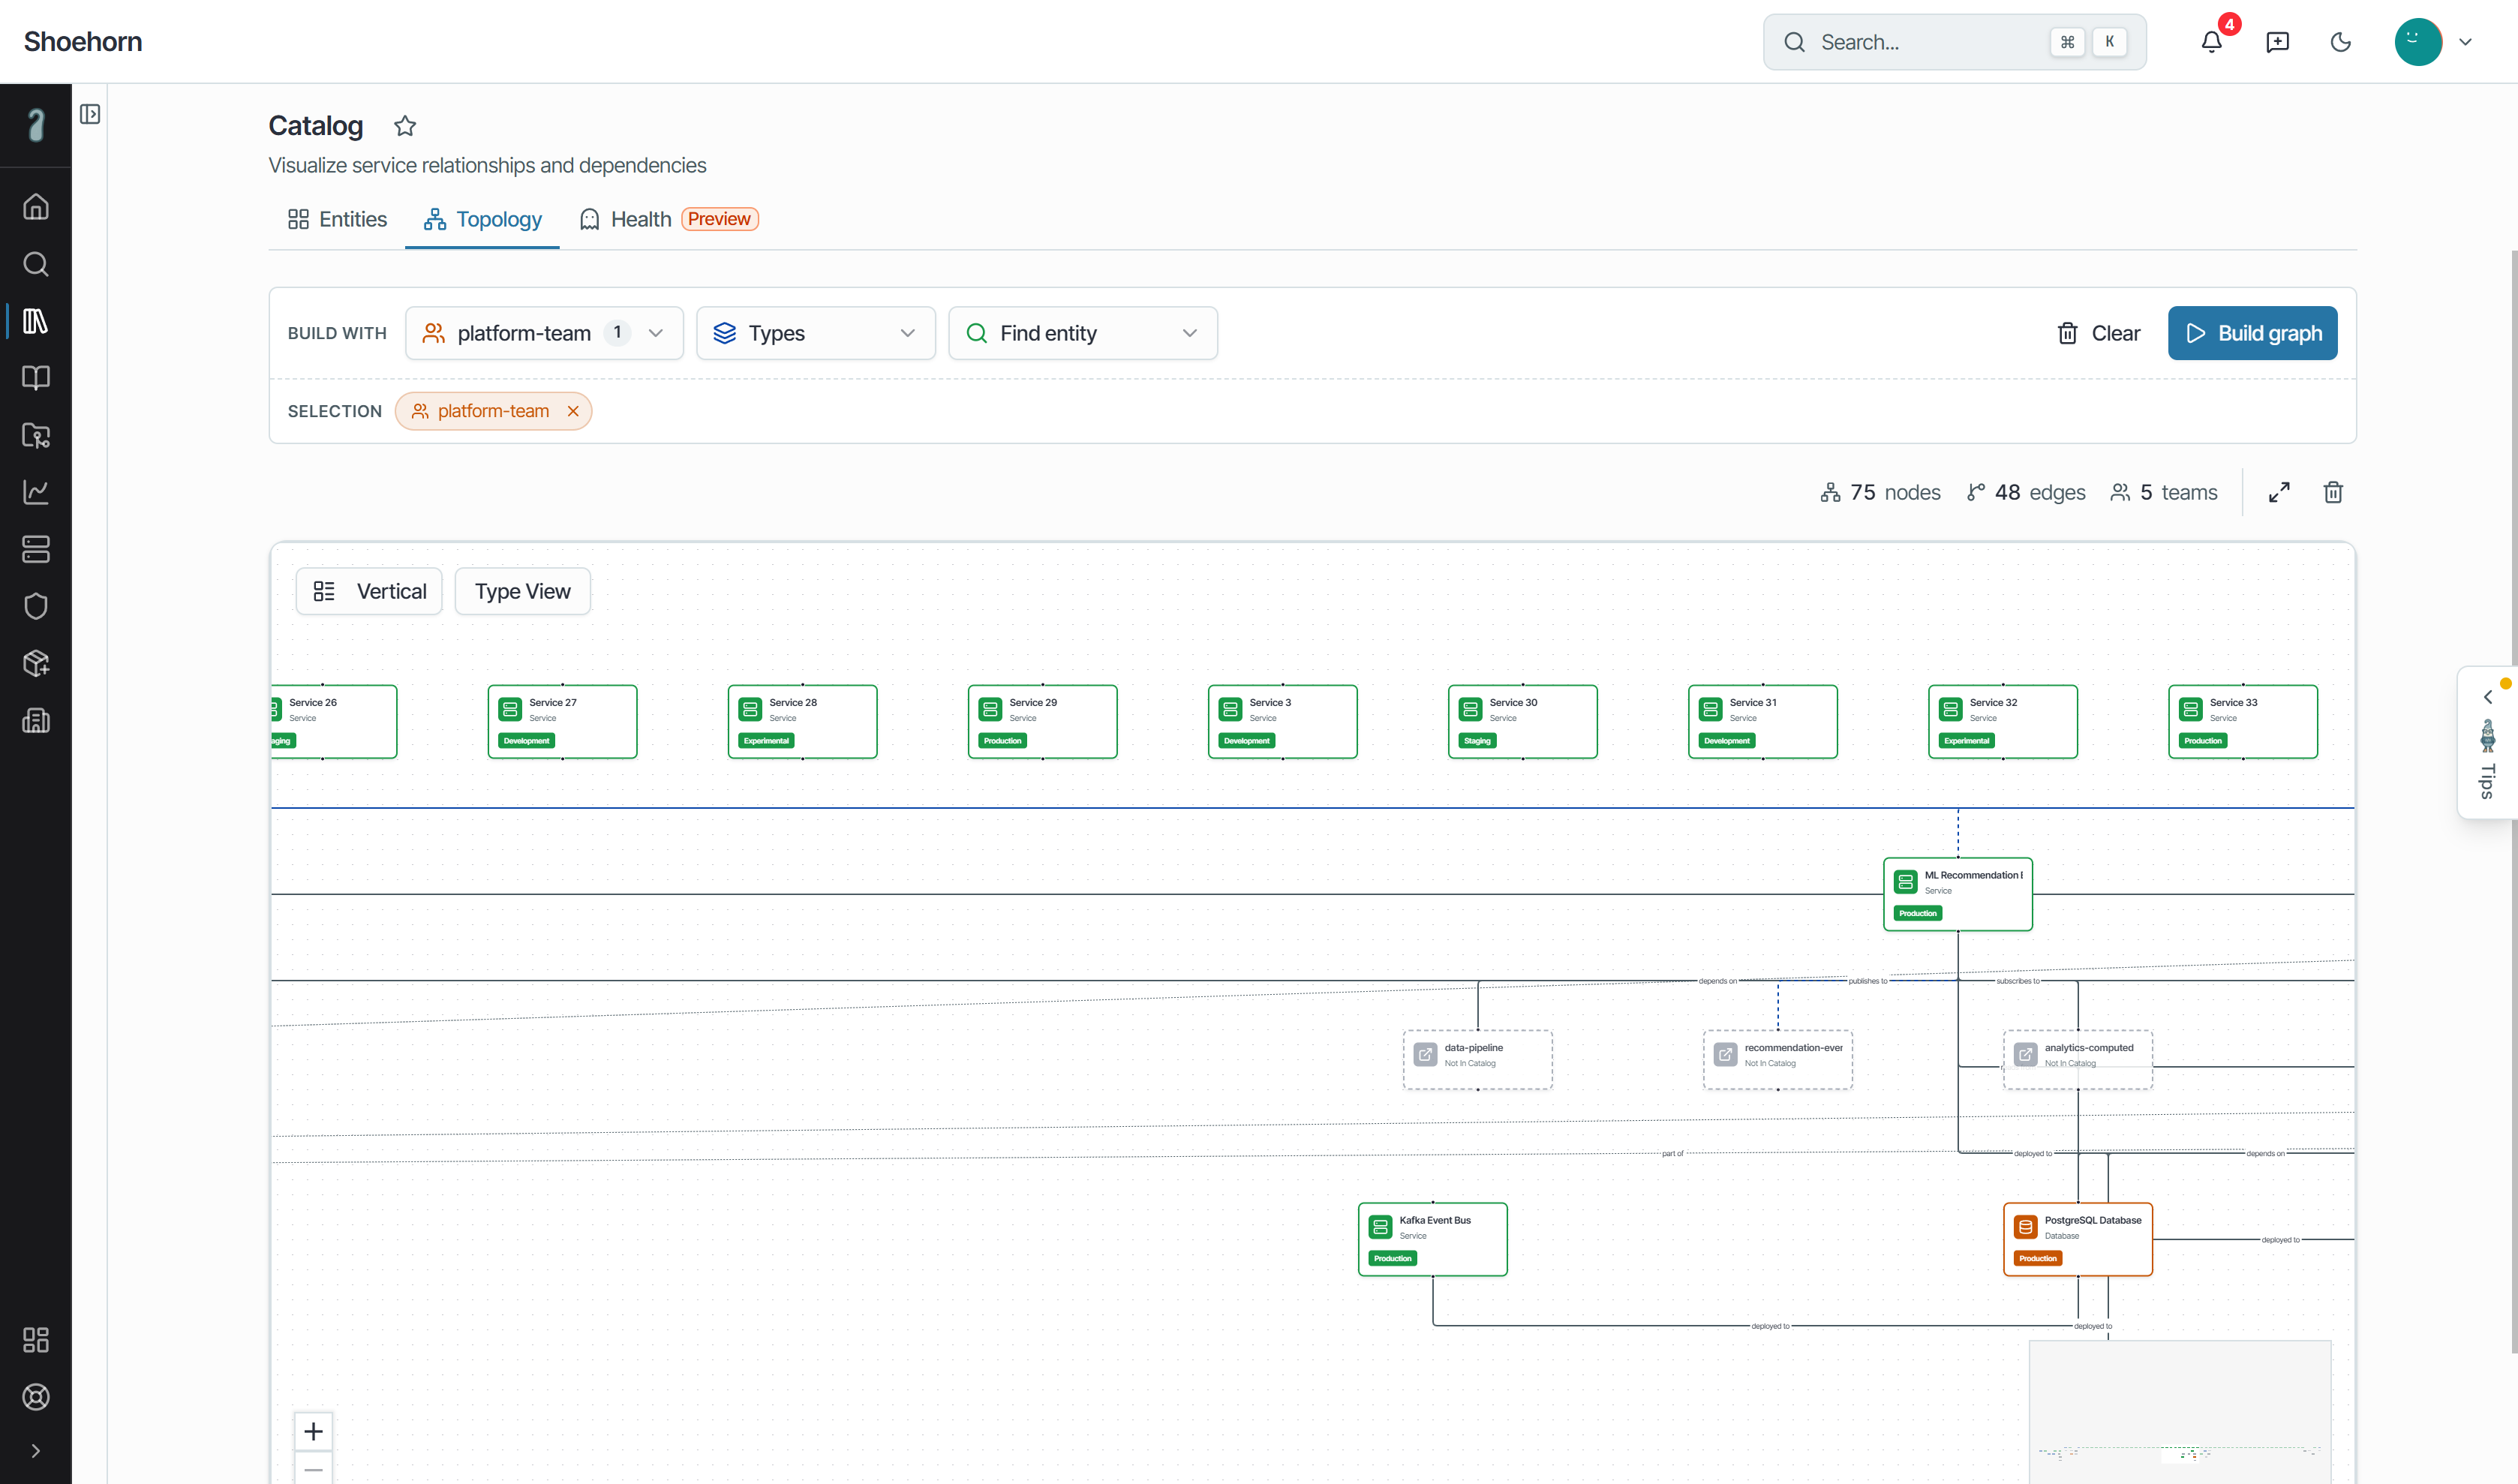Click the ML Recommendation node icon
2518x1484 pixels.
(x=1905, y=882)
